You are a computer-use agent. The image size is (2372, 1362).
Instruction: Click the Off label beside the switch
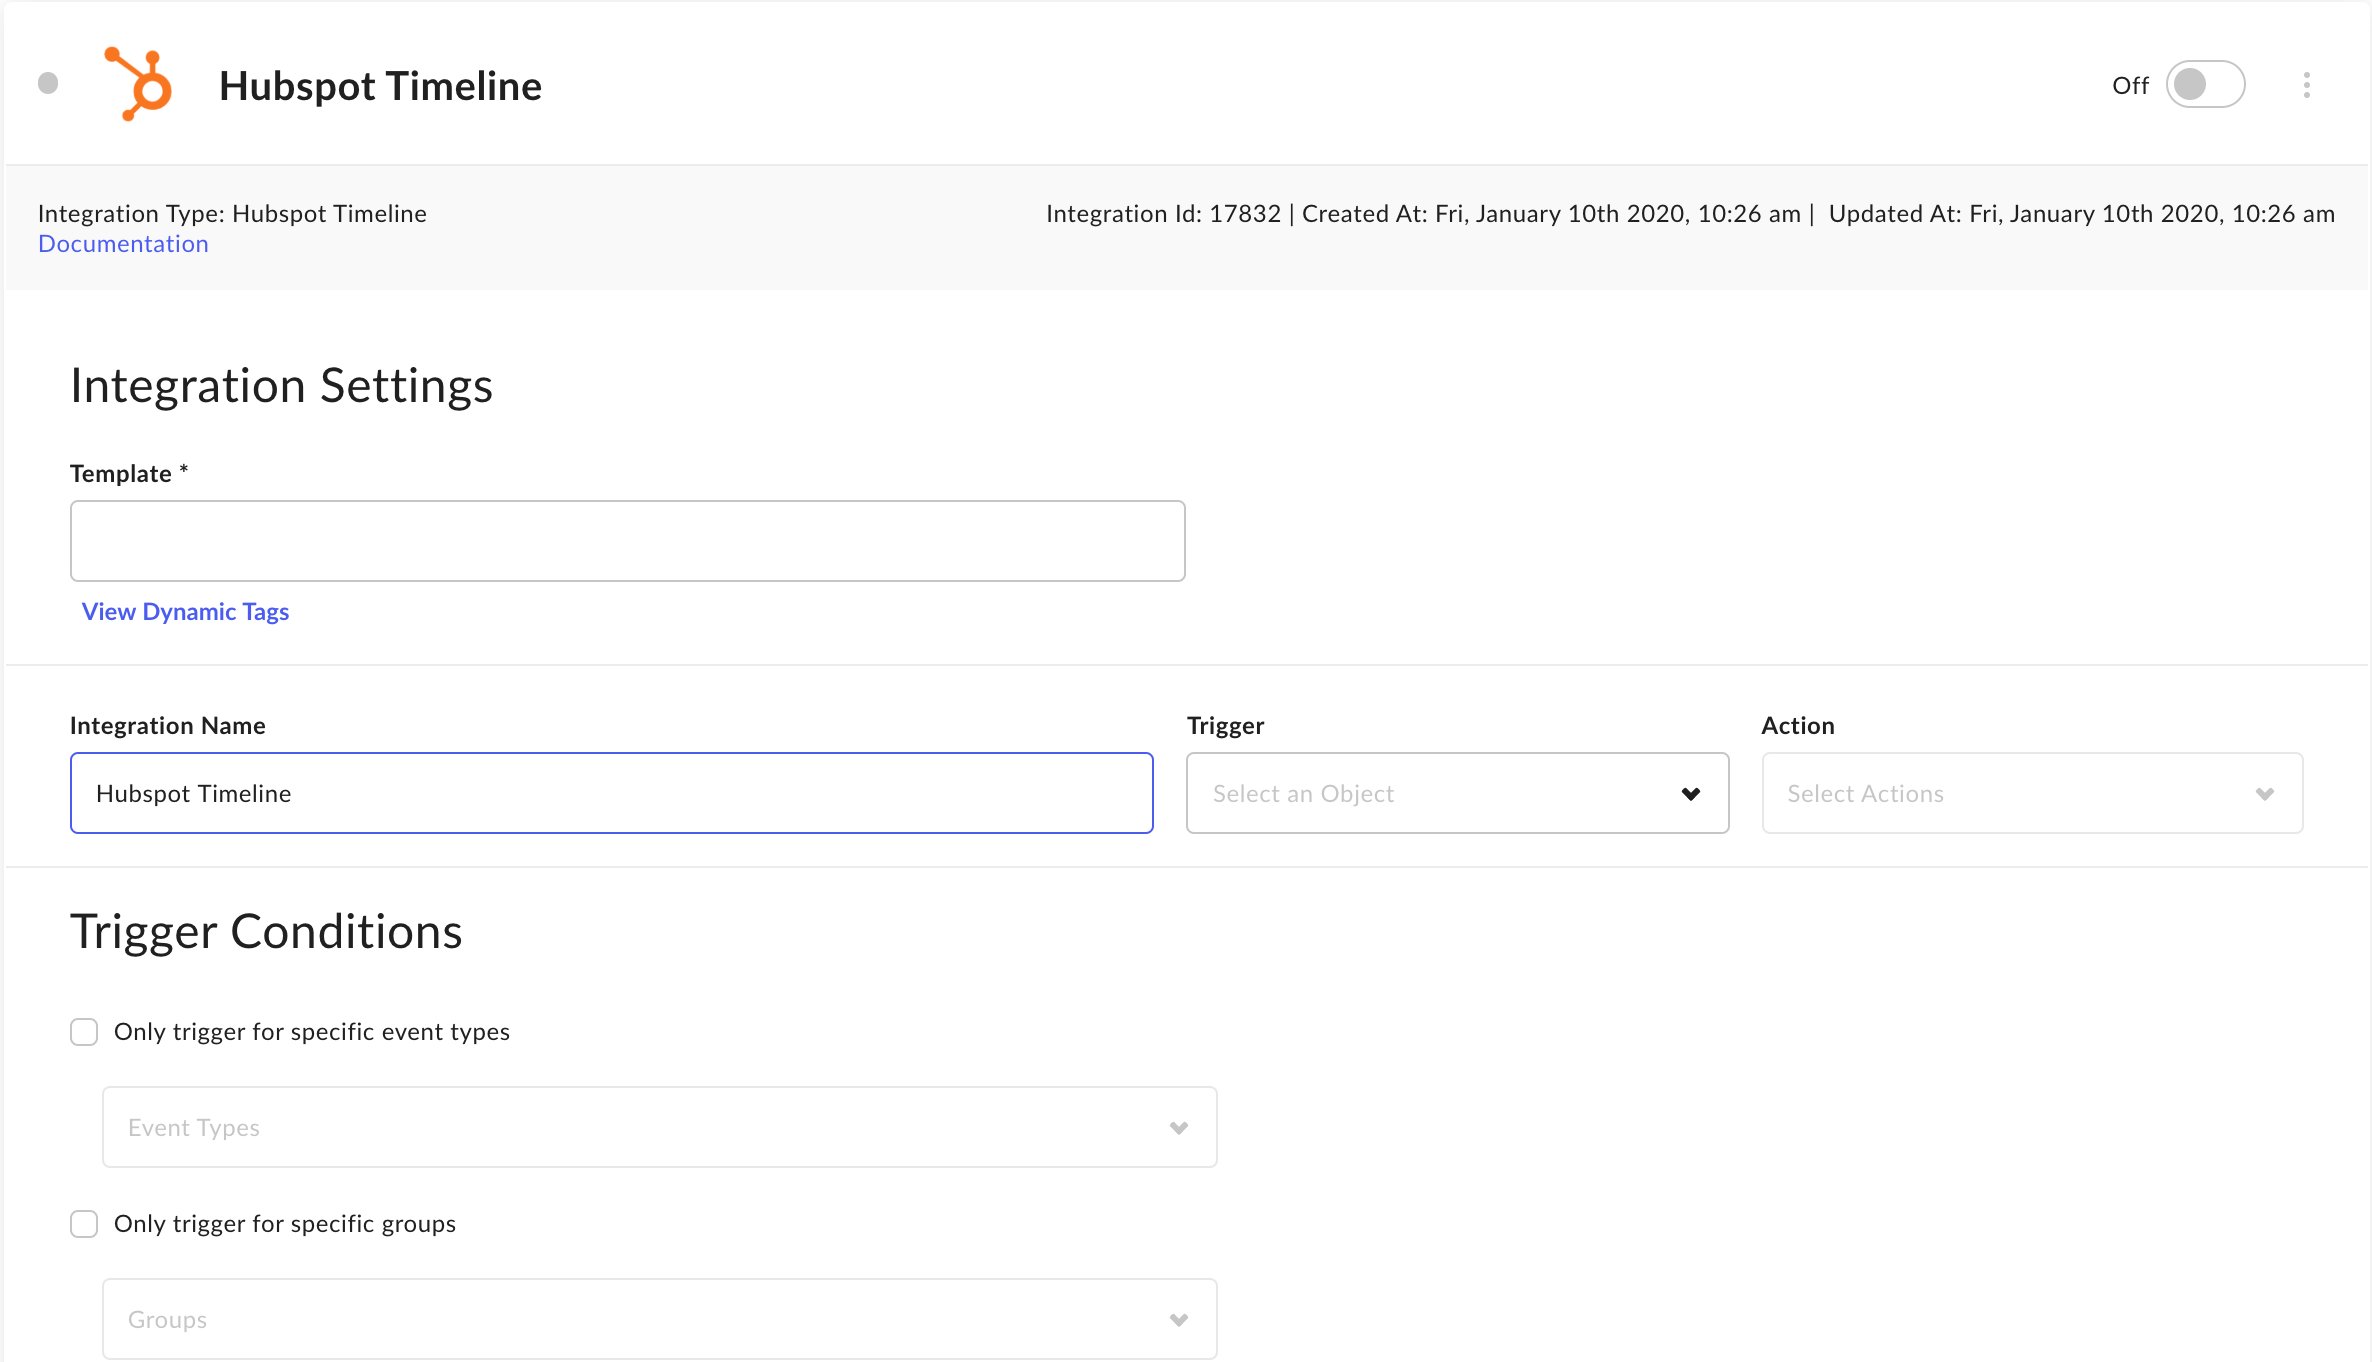point(2130,86)
